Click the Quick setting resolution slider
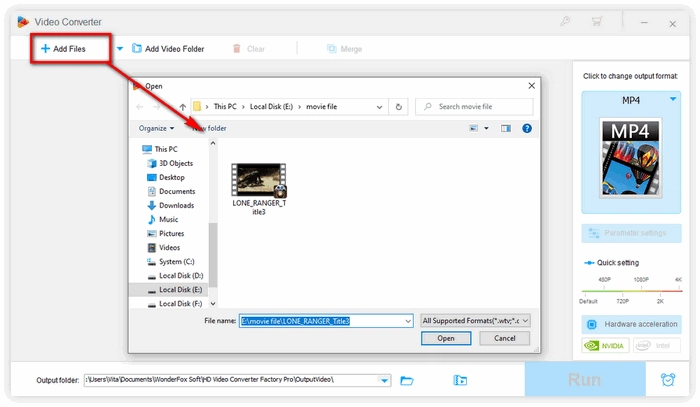Screen dimensions: 700x407 [x=631, y=291]
